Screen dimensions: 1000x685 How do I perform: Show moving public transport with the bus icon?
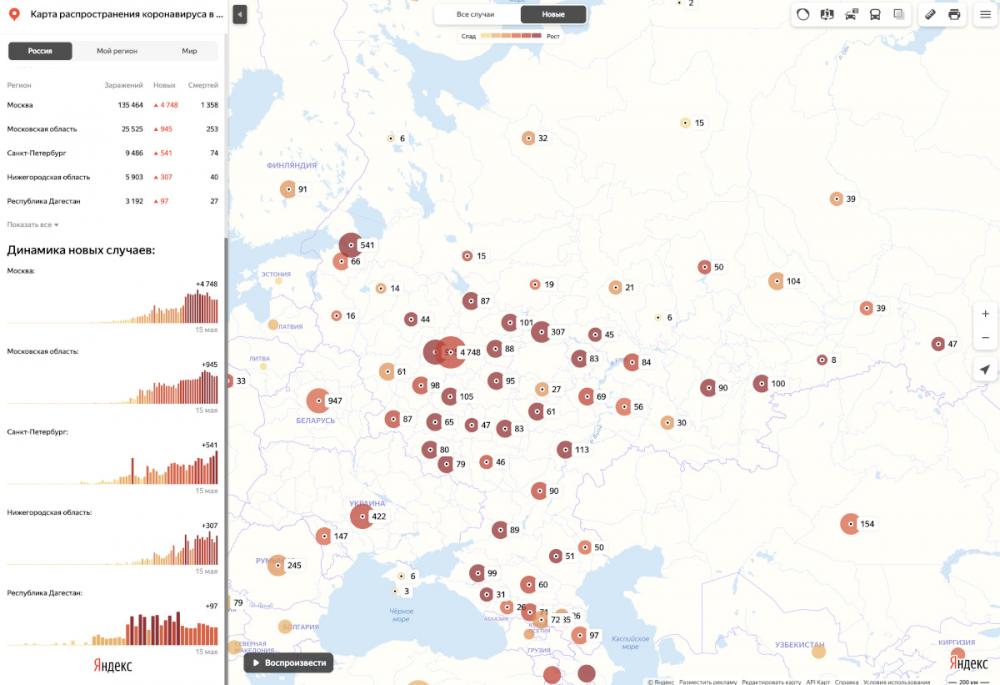[875, 15]
